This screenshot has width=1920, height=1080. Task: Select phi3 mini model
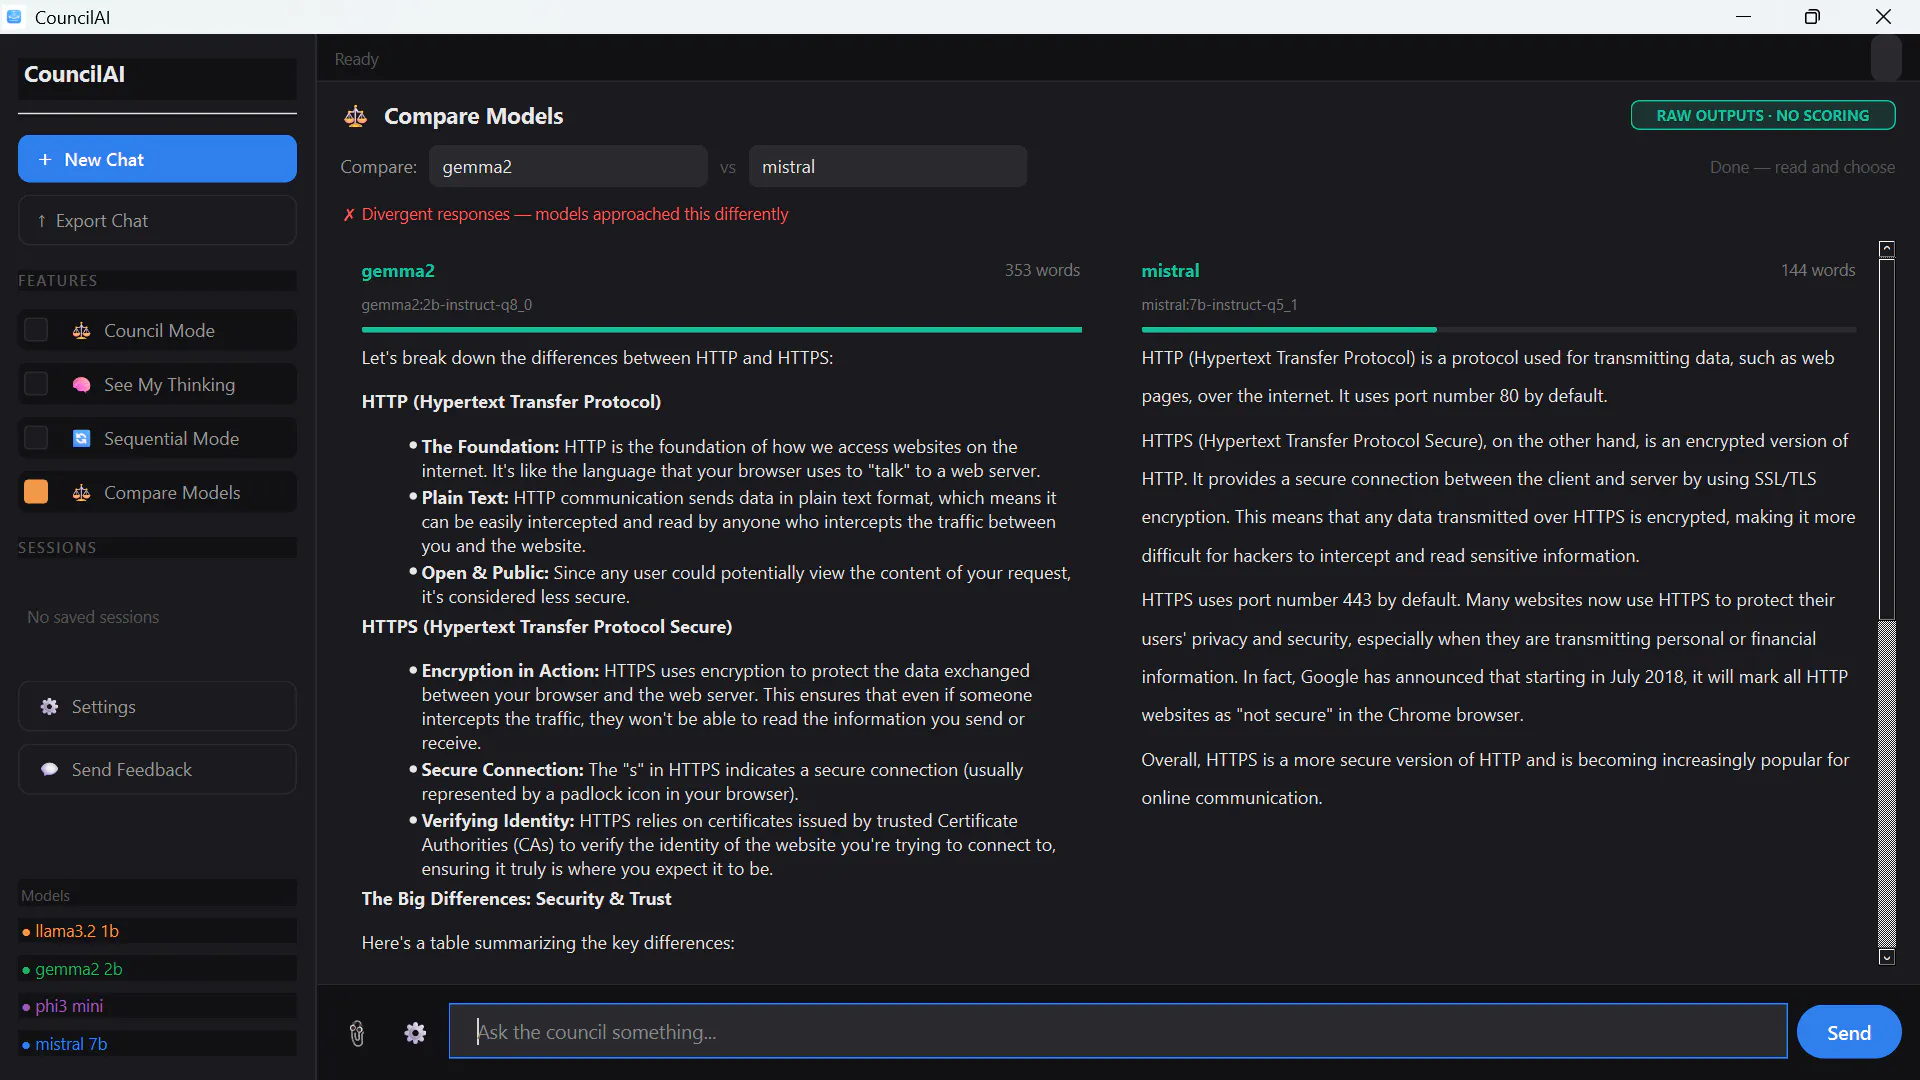tap(157, 1007)
